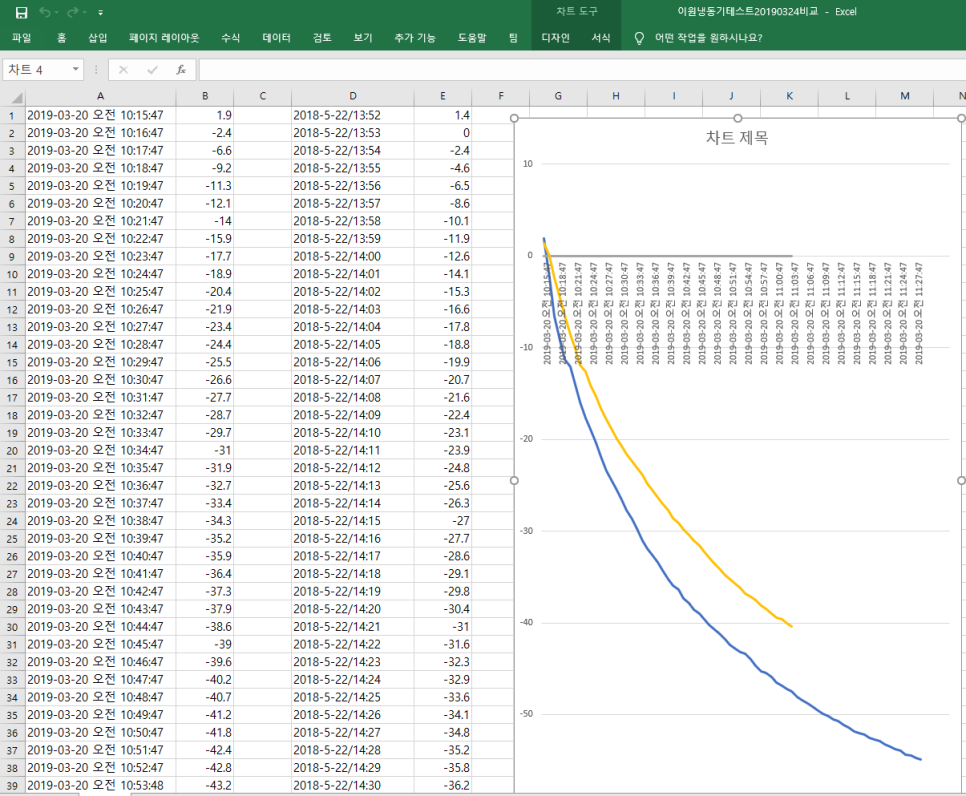Select column A header
Screen dimensions: 966x796
coord(100,96)
